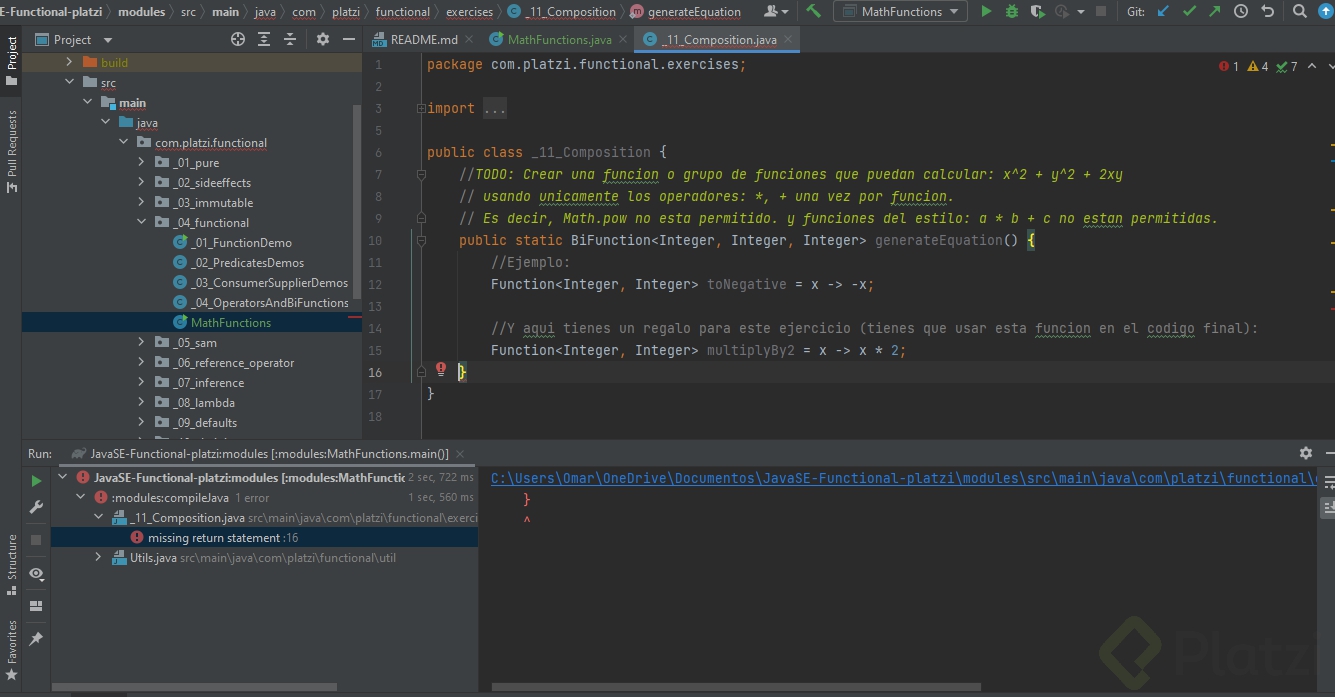Viewport: 1335px width, 697px height.
Task: Select the missing return statement error
Action: tap(214, 538)
